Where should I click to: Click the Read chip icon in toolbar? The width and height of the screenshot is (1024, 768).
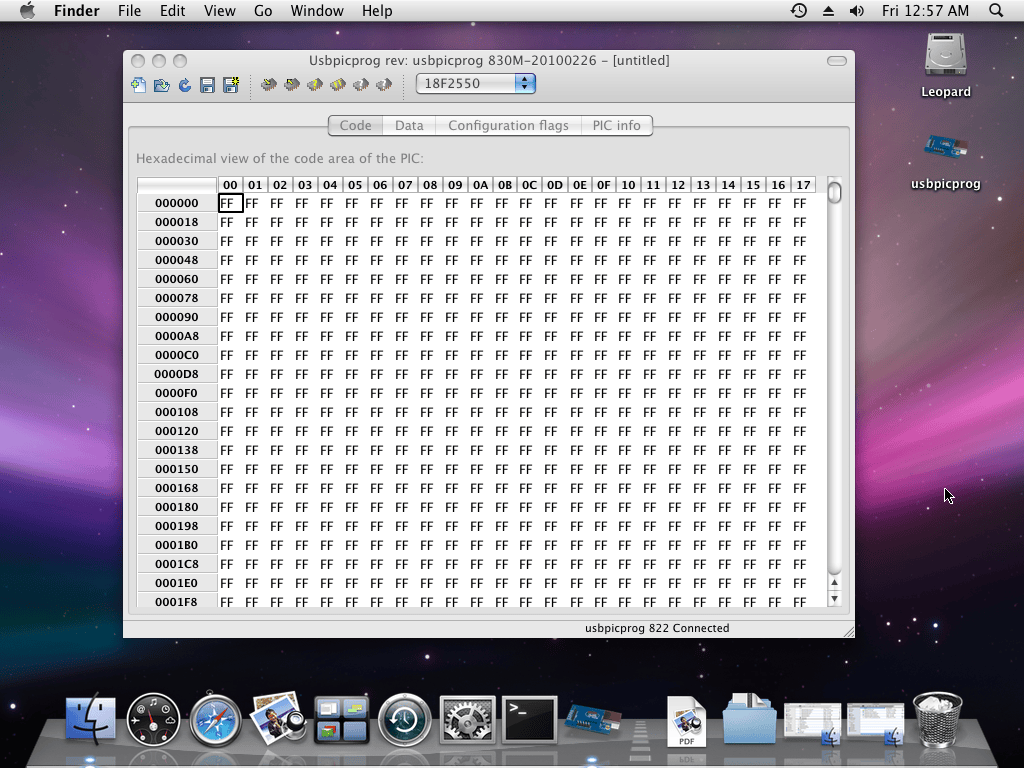tap(292, 84)
